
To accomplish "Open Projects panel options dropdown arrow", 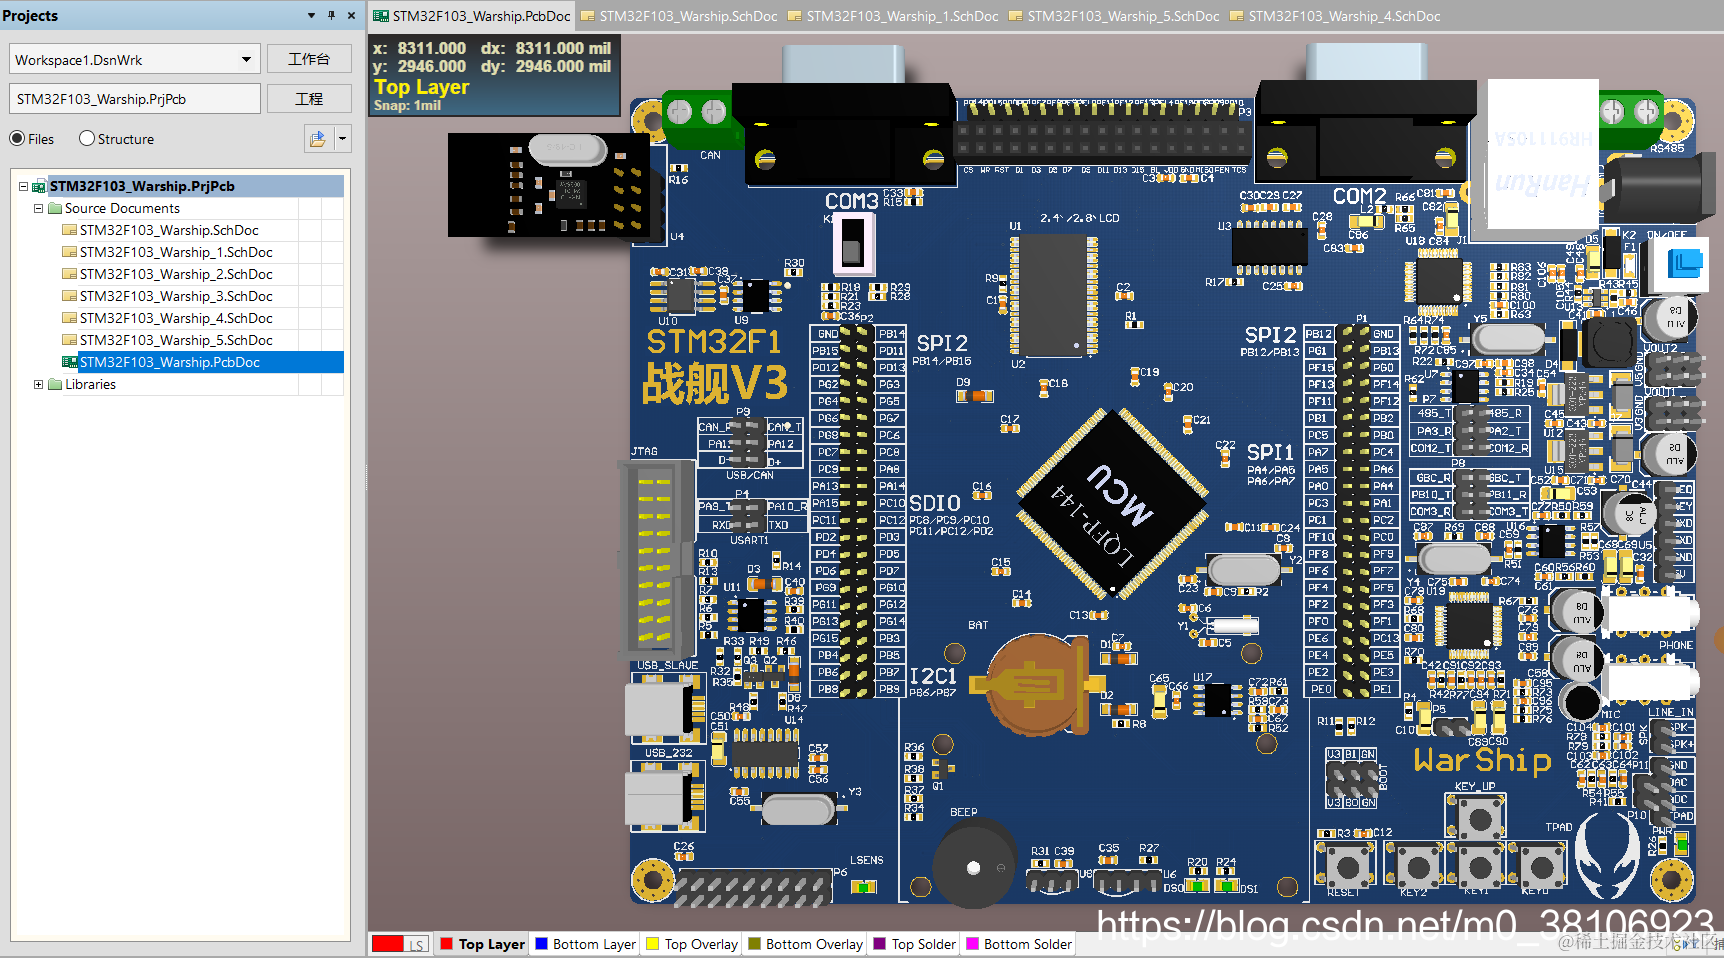I will pos(311,15).
